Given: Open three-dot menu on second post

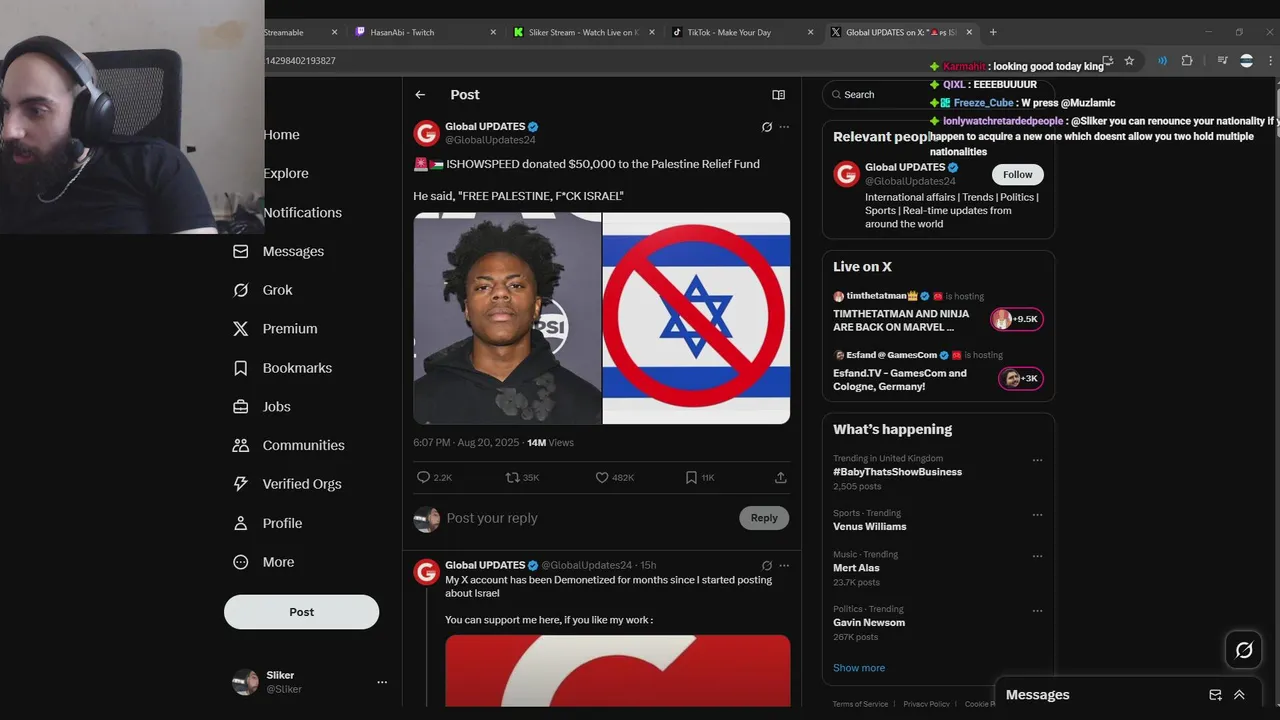Looking at the screenshot, I should (784, 566).
